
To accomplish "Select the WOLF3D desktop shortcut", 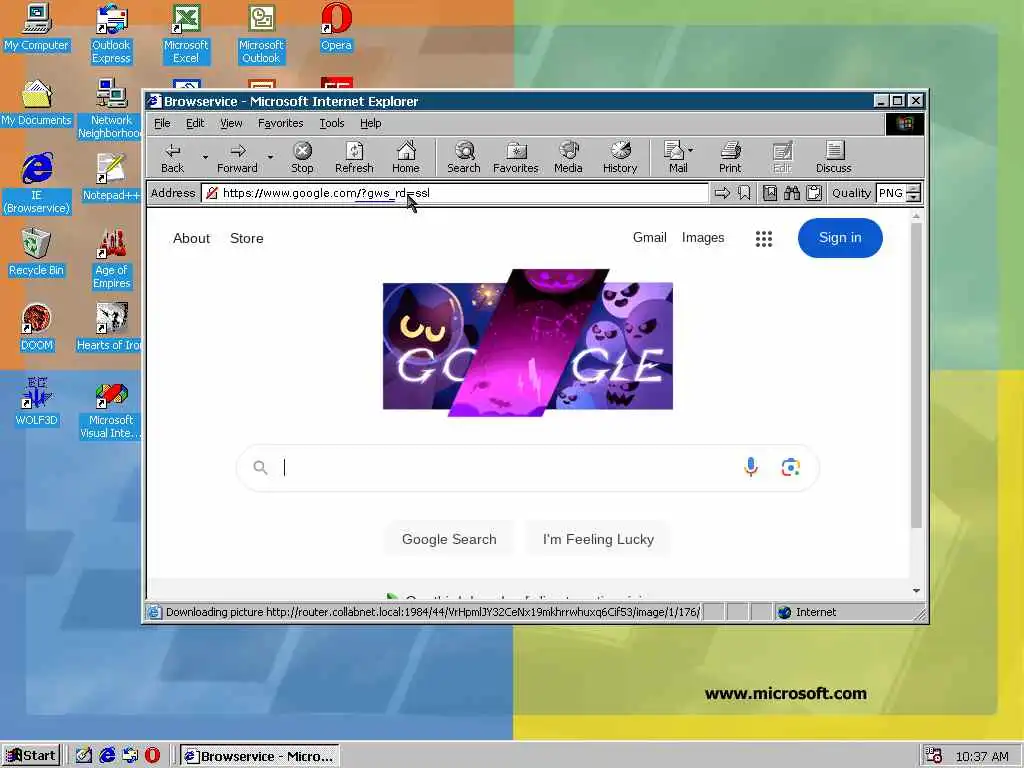I will click(37, 402).
